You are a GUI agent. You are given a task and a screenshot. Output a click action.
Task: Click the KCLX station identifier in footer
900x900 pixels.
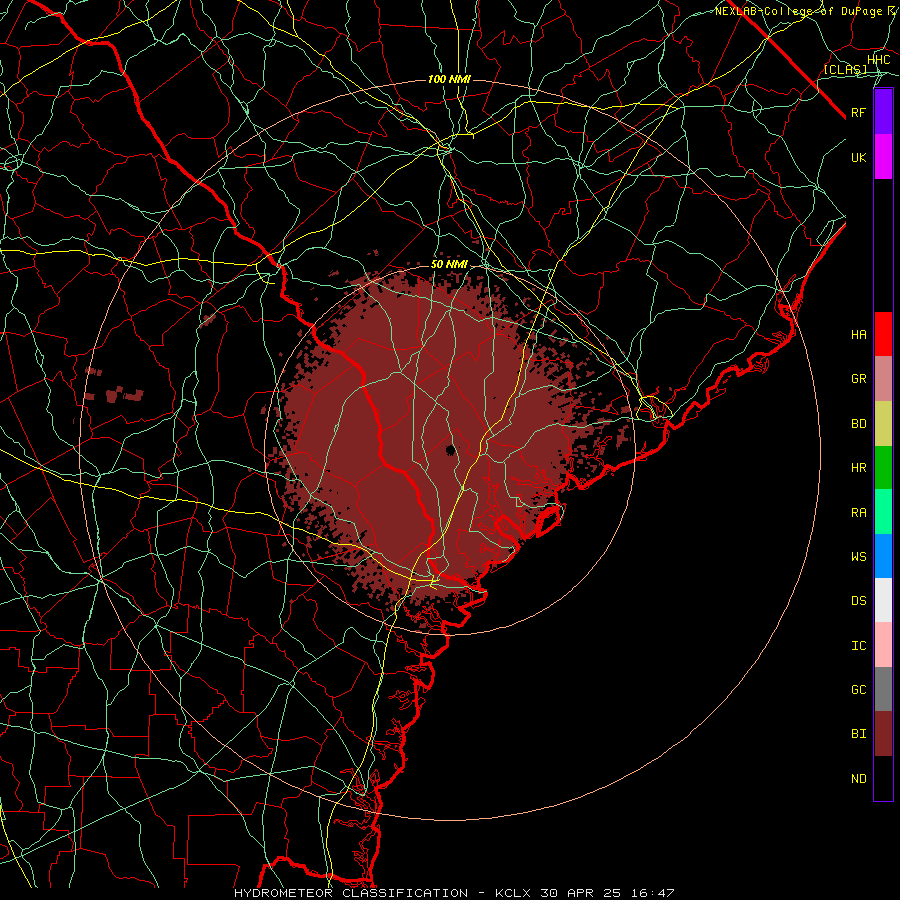click(515, 893)
